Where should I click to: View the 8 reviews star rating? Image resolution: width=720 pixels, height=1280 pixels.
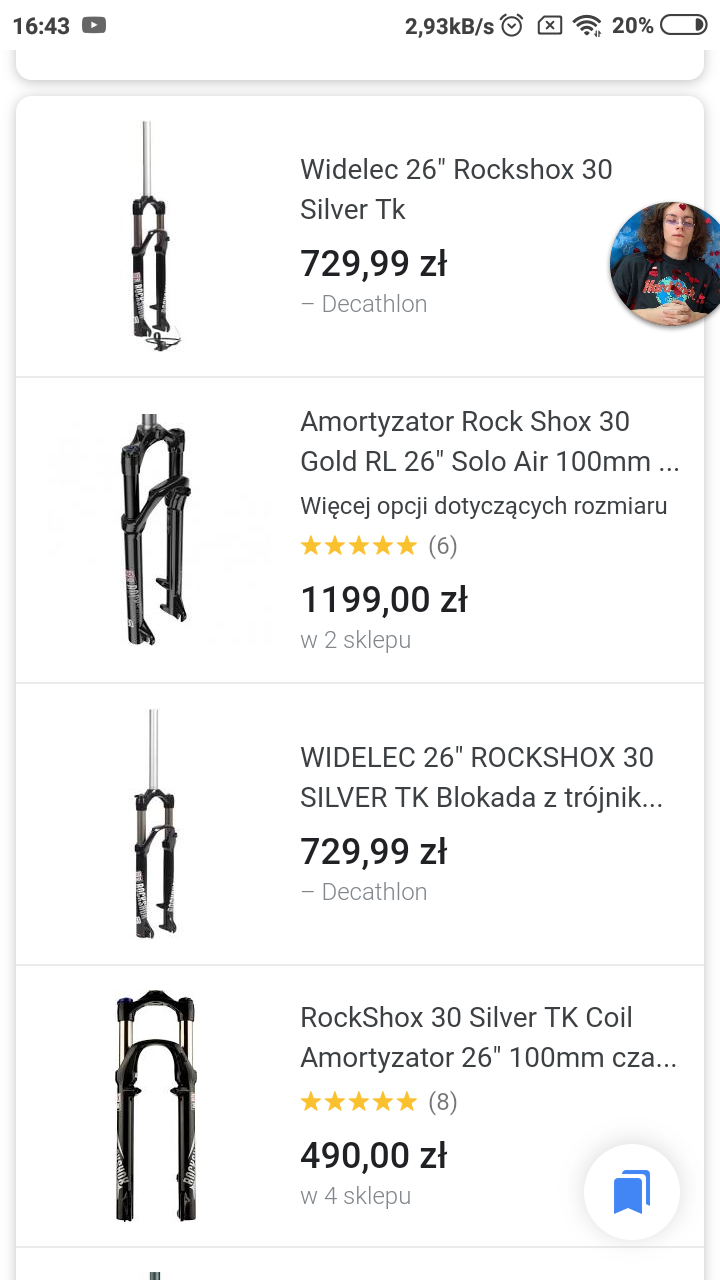(378, 1102)
